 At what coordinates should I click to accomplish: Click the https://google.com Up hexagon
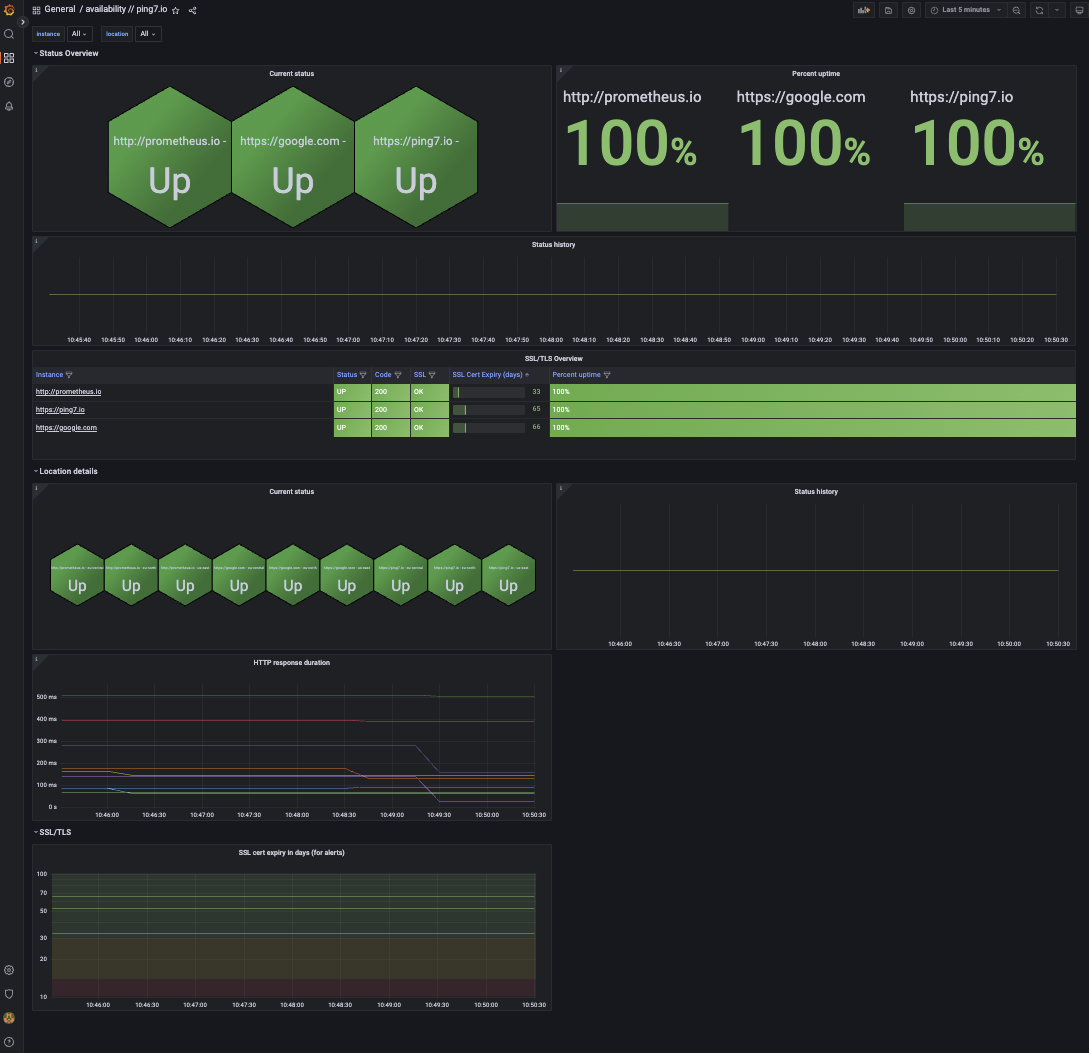293,157
